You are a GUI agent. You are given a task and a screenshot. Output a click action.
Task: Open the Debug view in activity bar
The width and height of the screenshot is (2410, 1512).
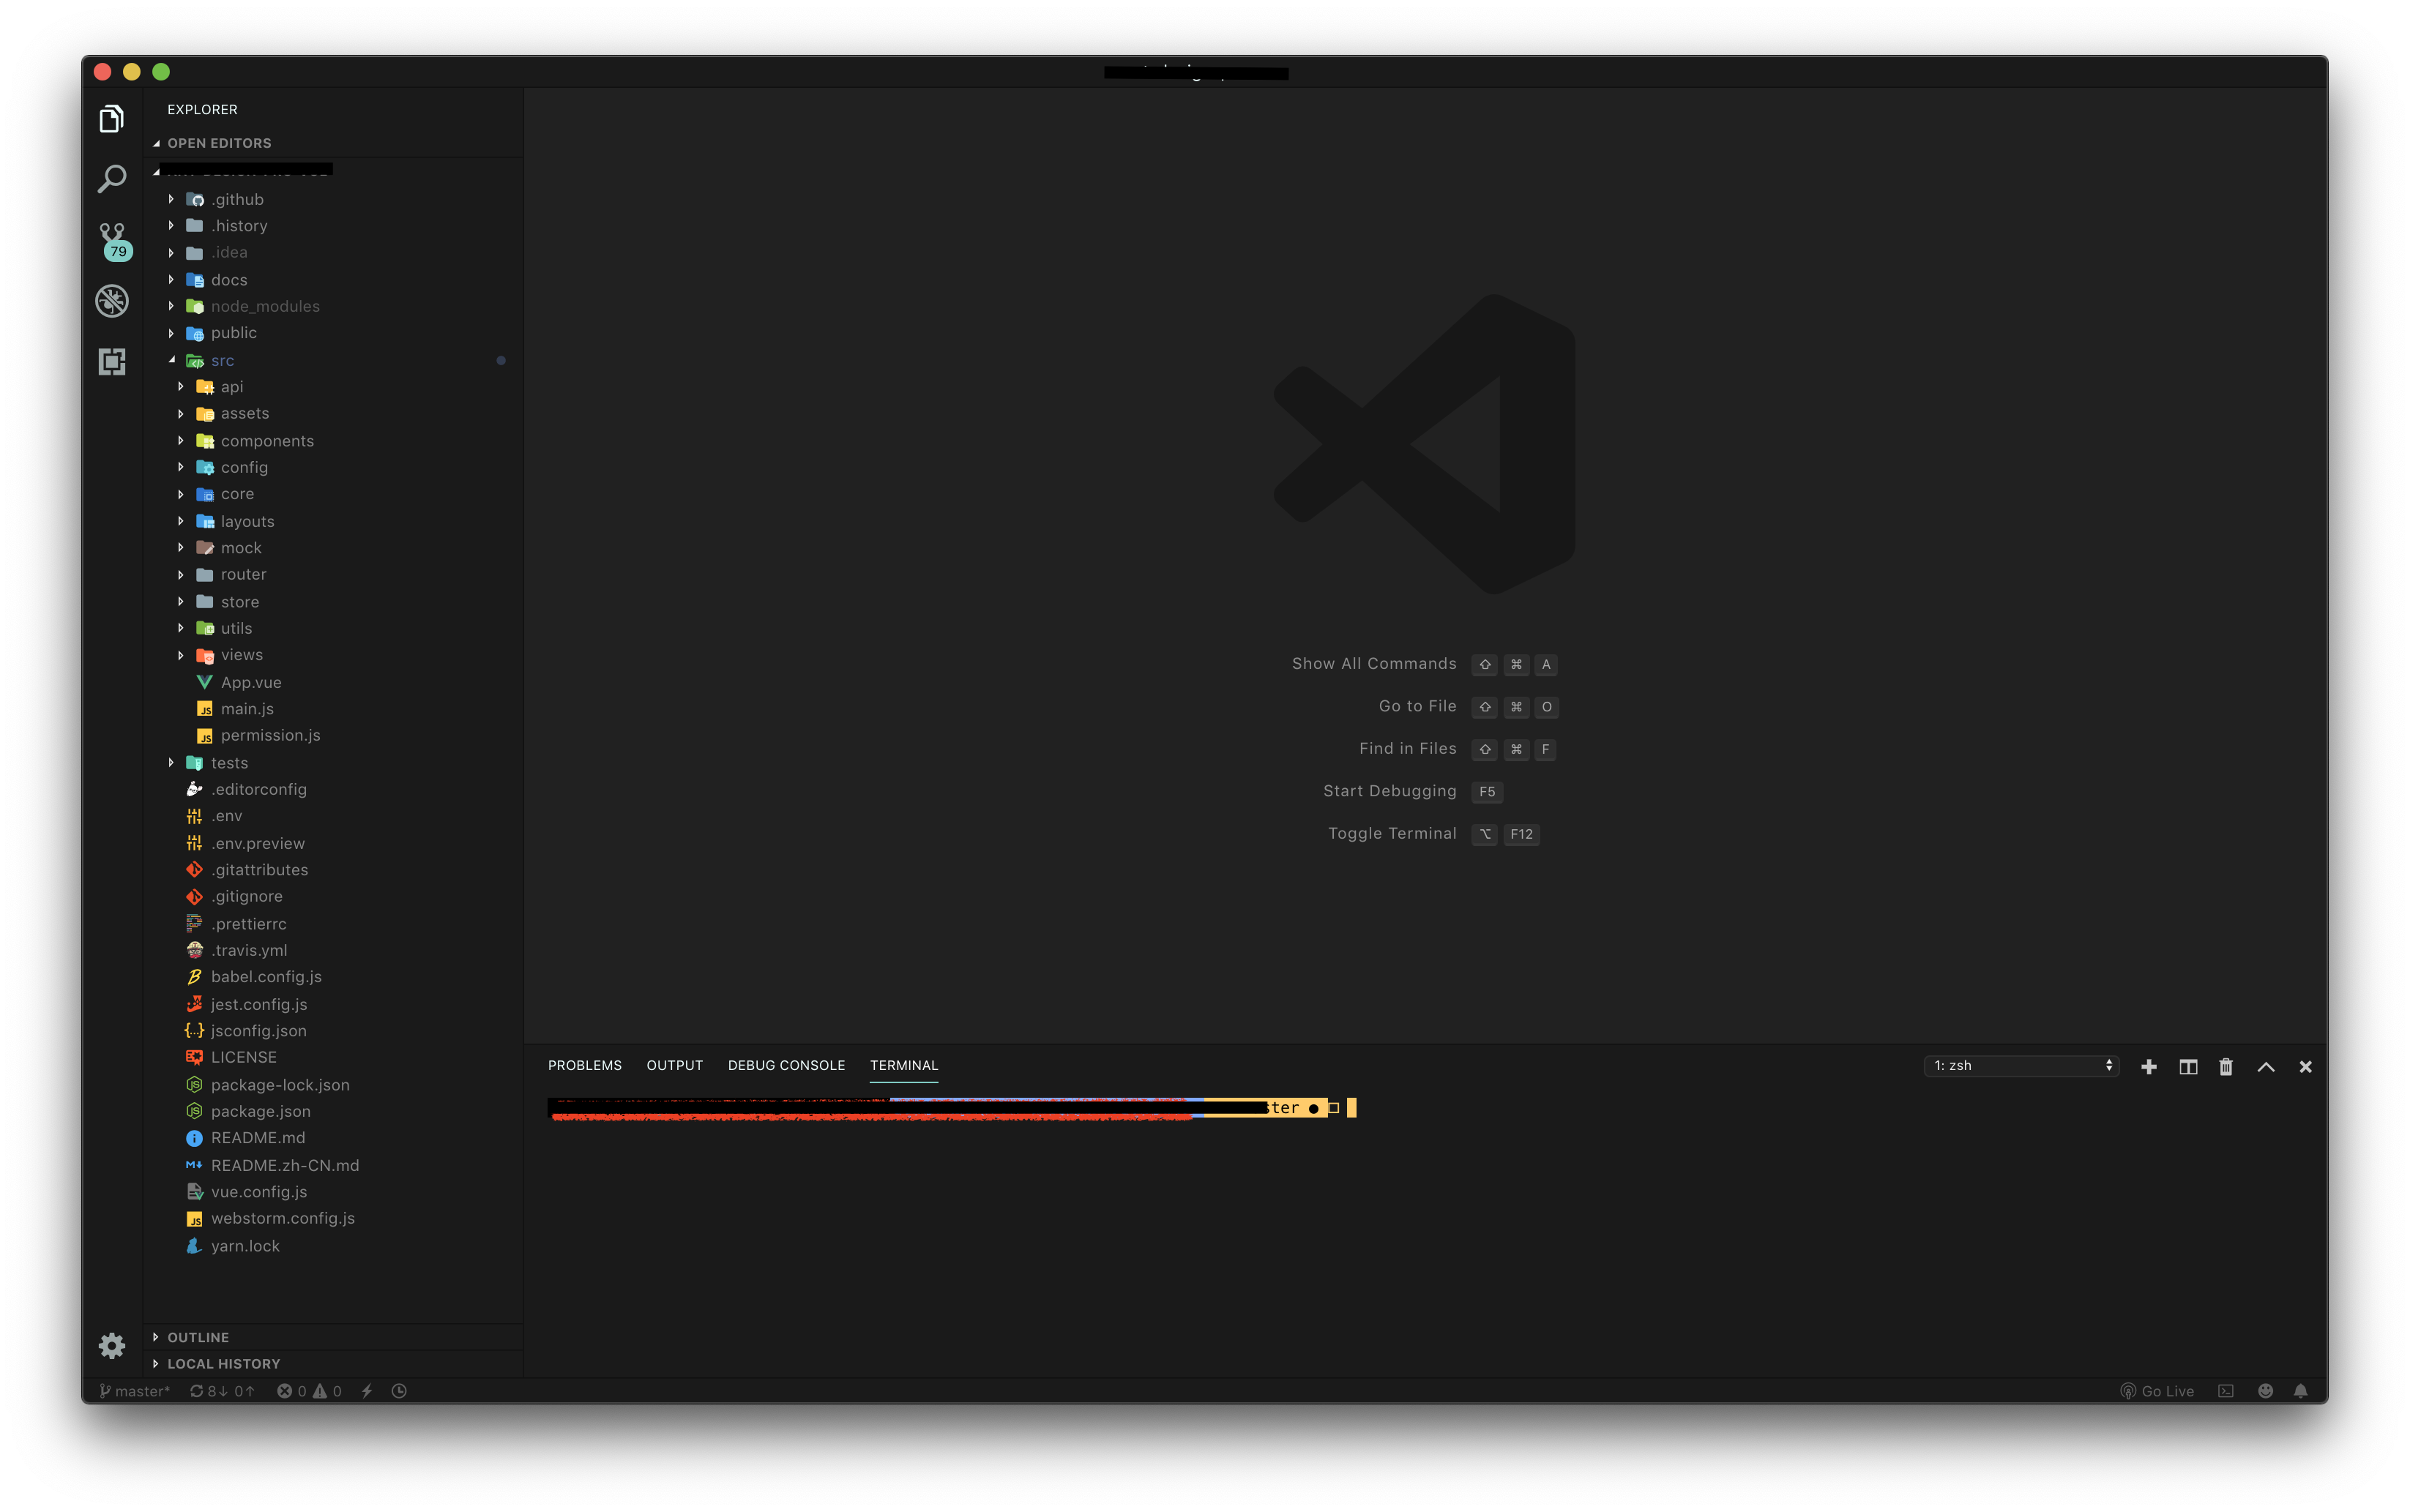pyautogui.click(x=112, y=301)
